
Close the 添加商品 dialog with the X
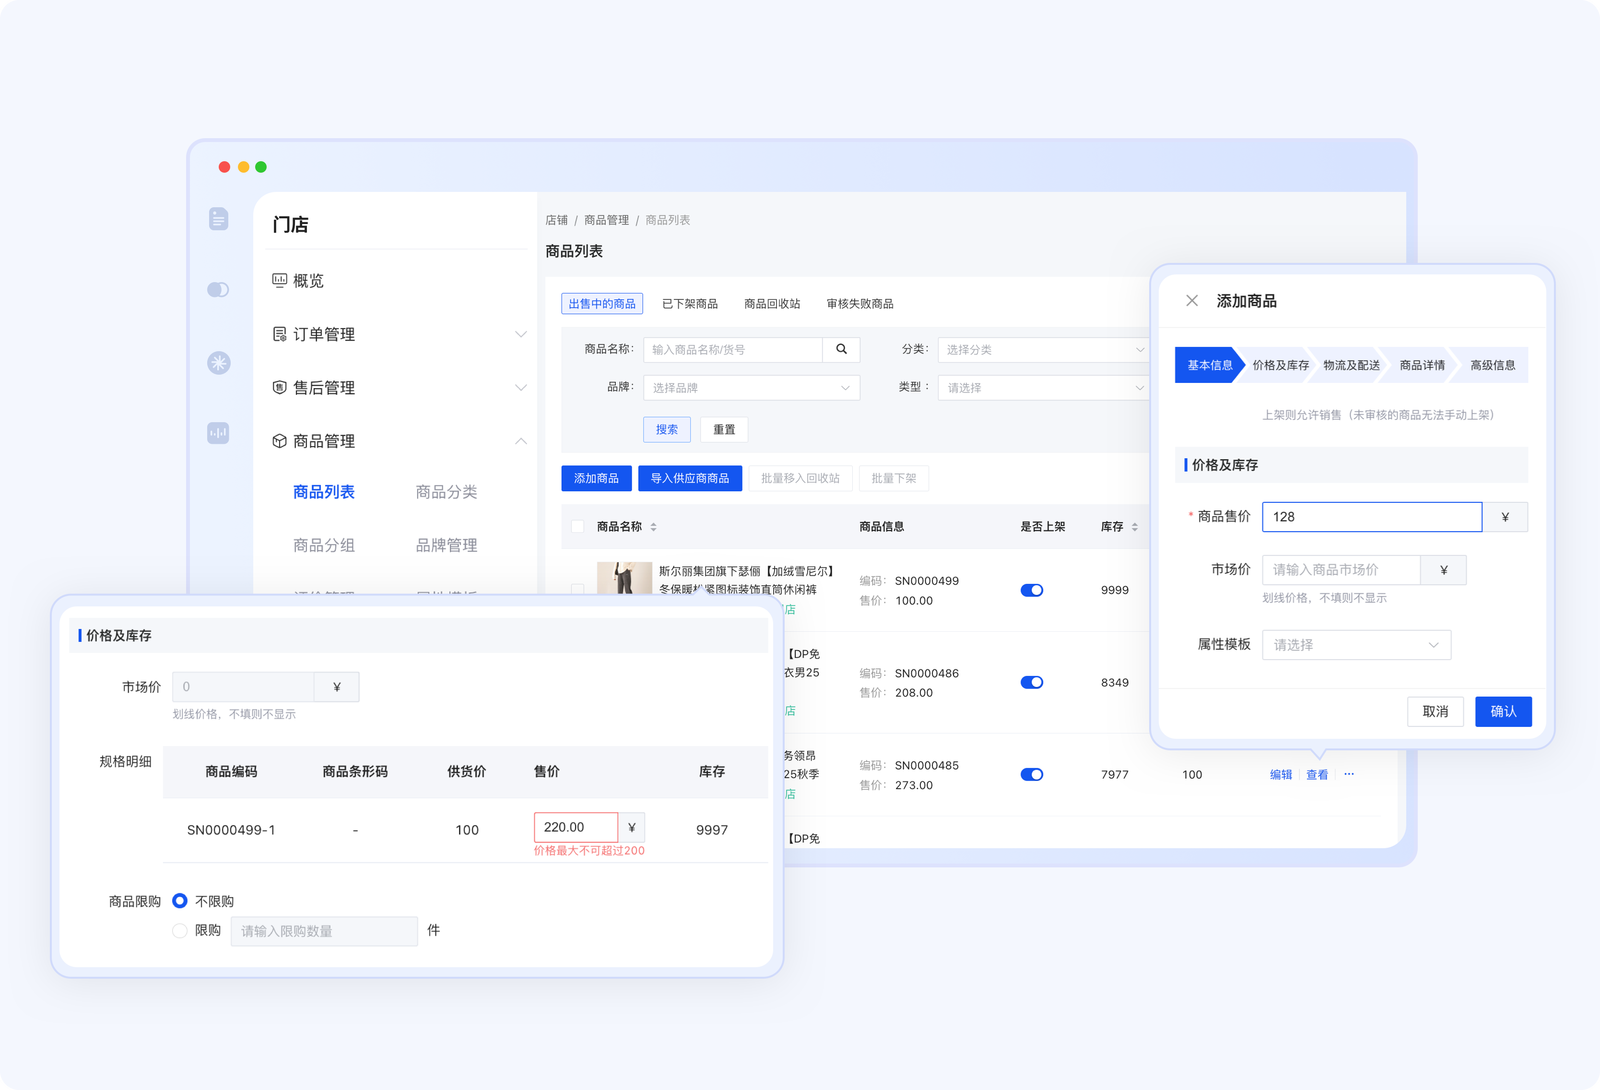(x=1192, y=300)
